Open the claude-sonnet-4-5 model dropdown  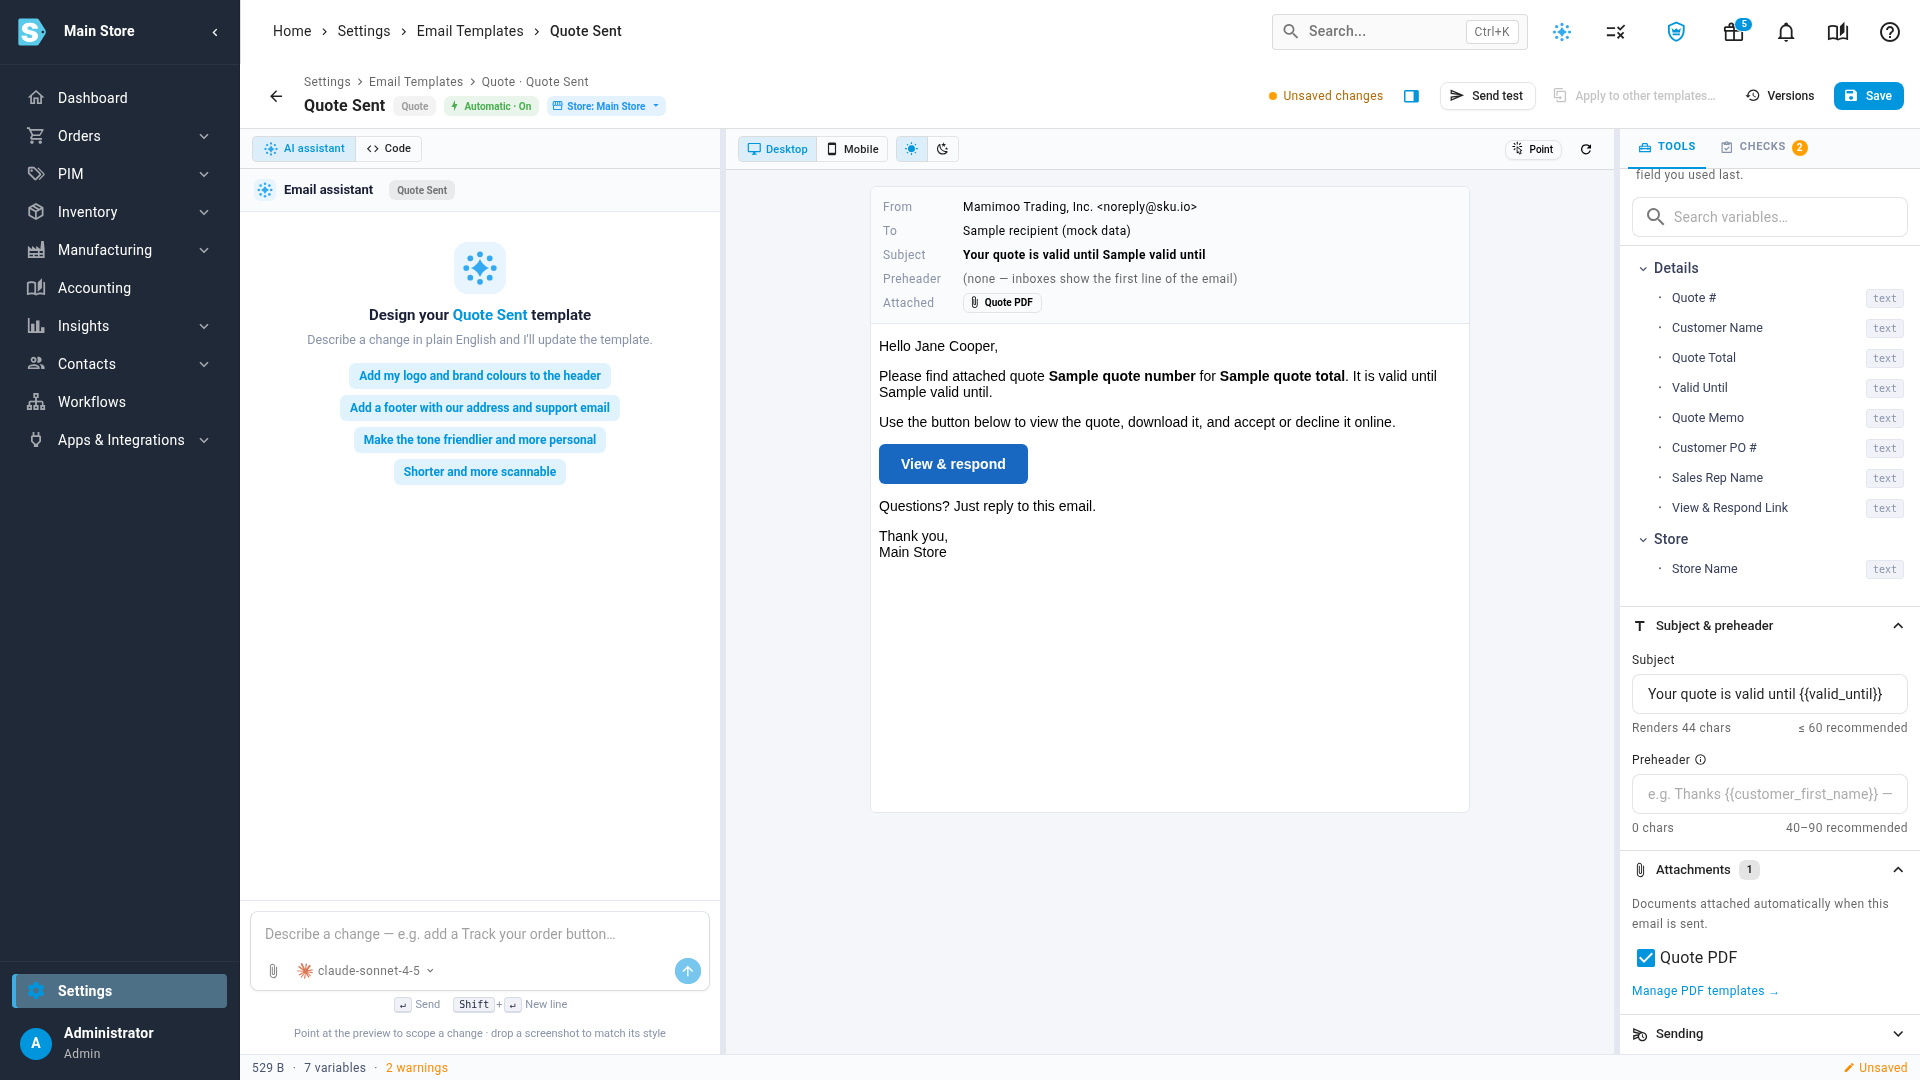[x=366, y=971]
